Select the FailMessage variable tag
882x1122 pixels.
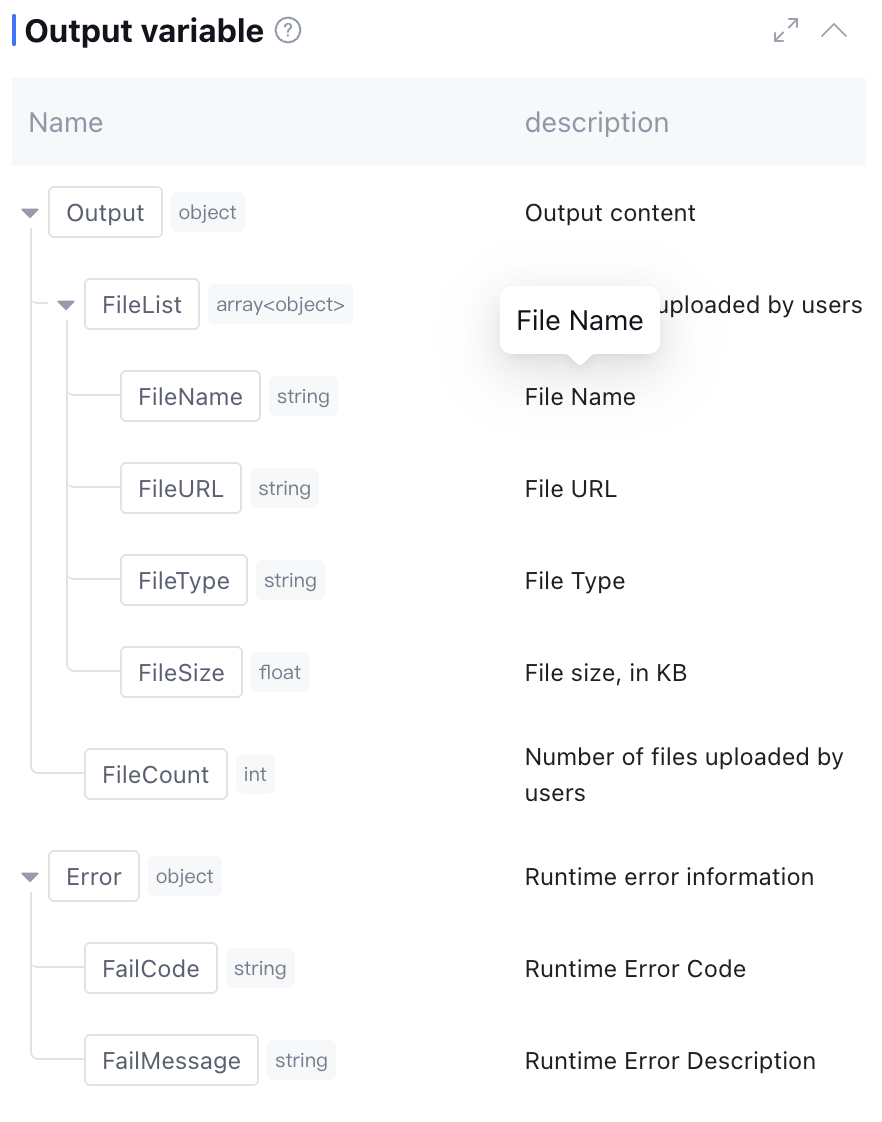coord(171,1061)
